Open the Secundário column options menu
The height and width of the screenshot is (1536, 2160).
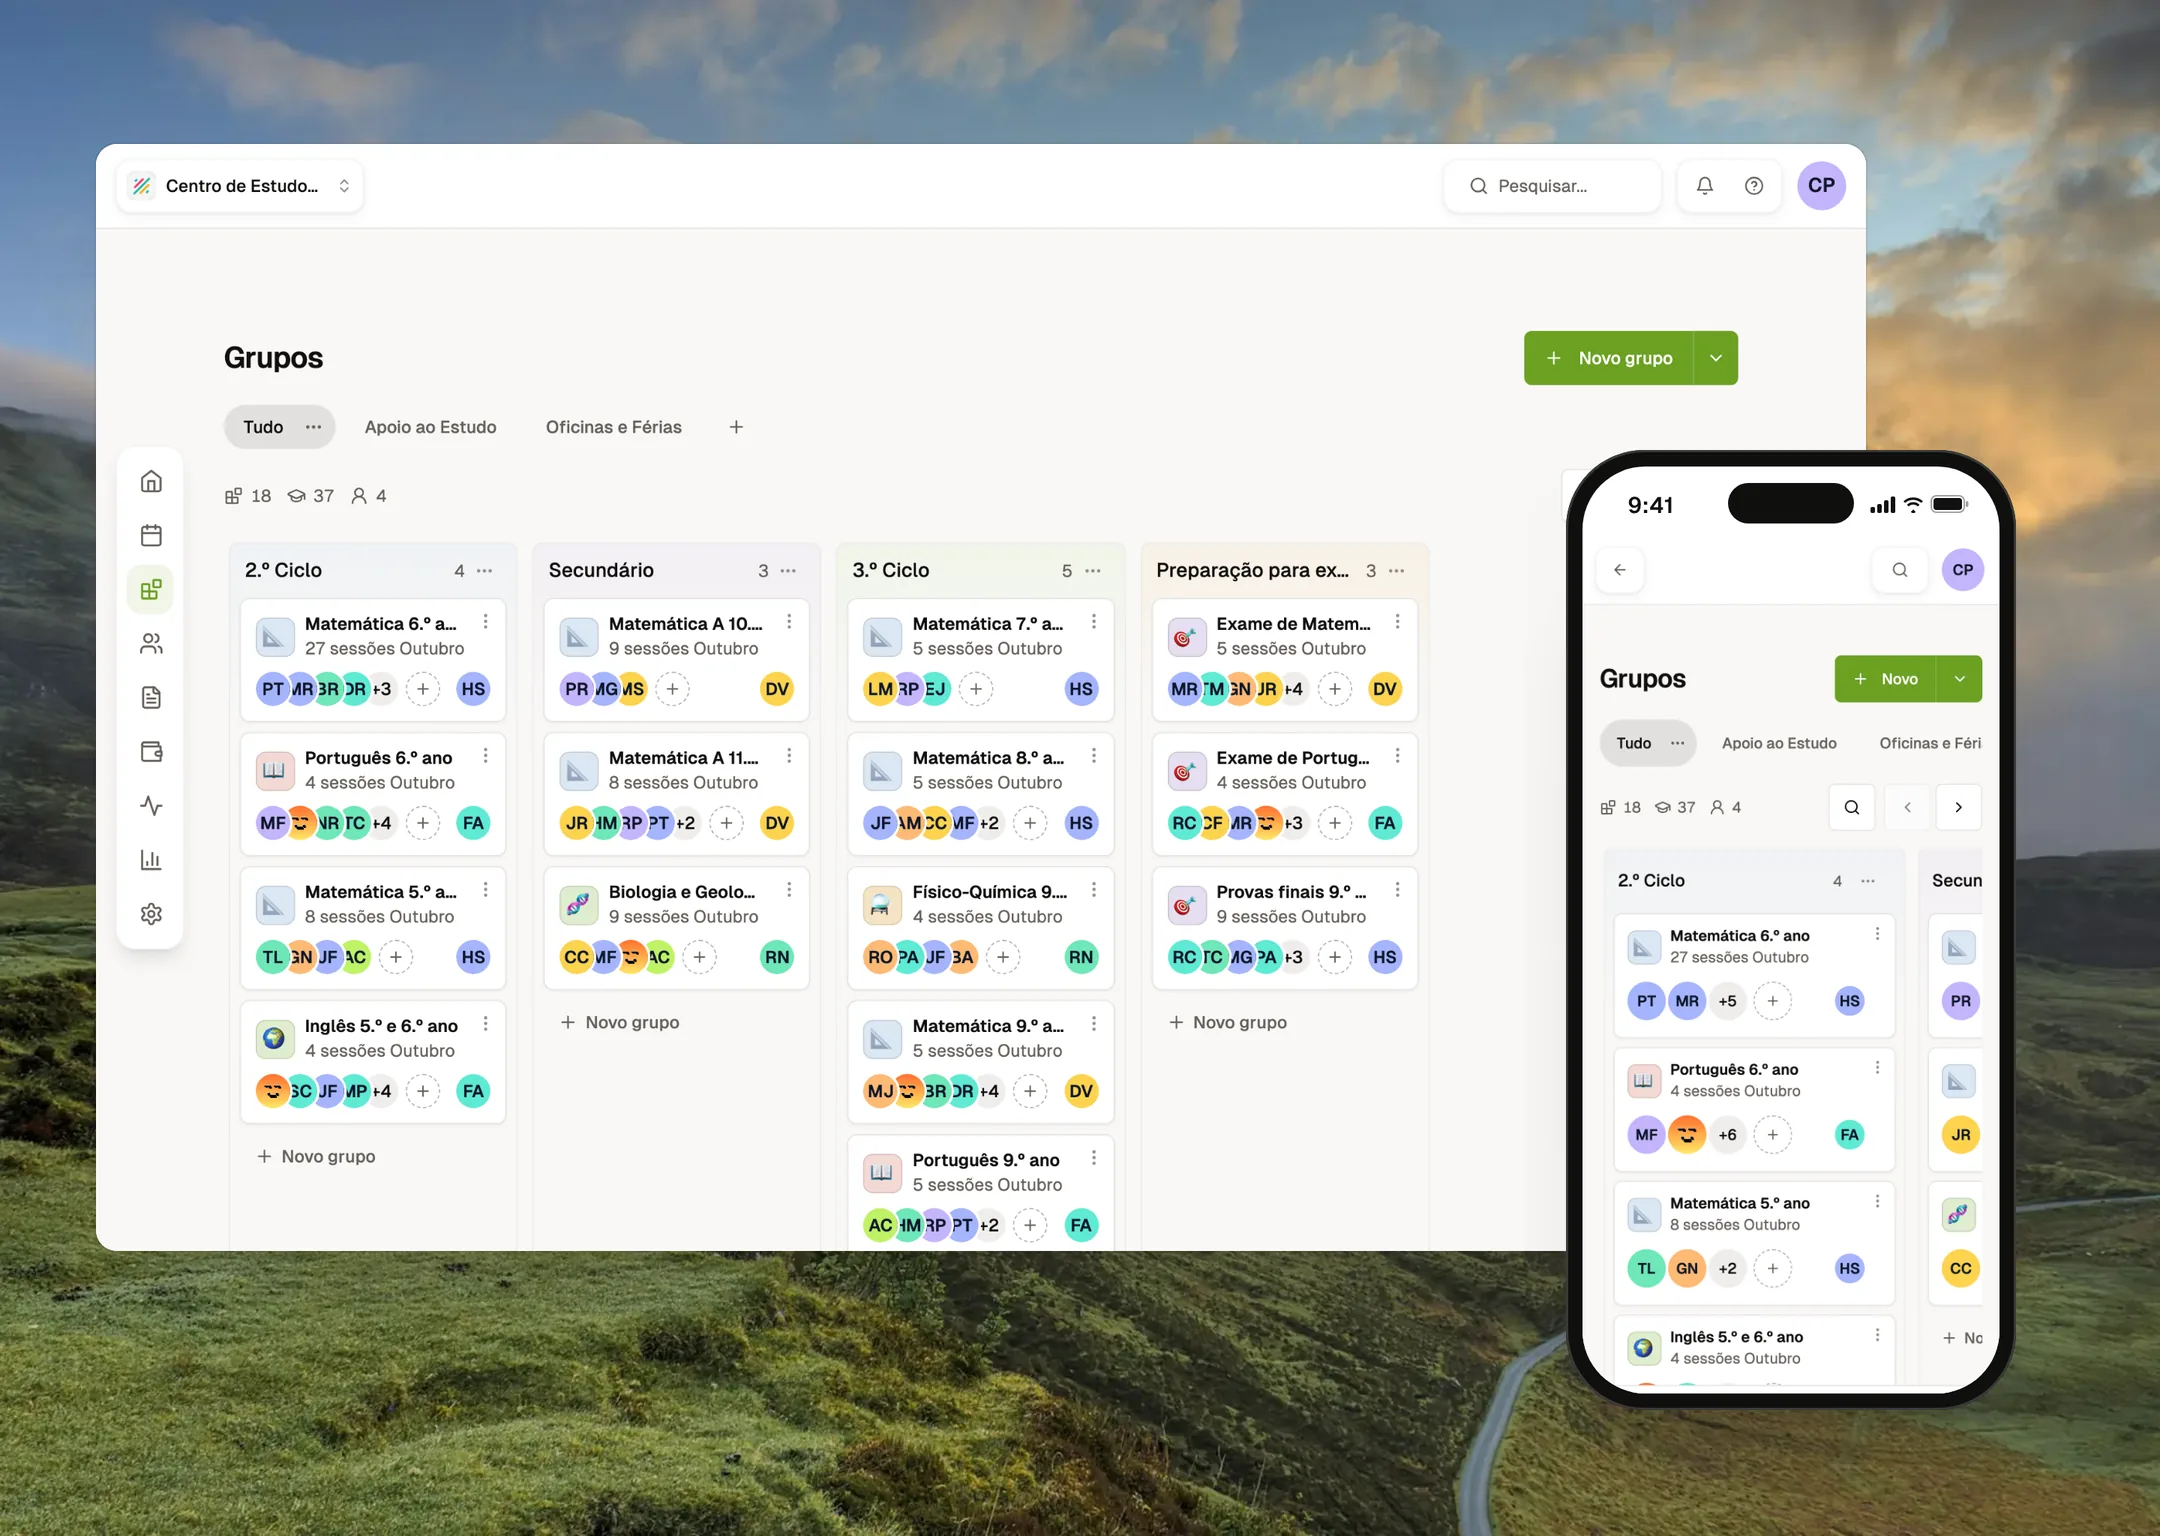point(788,570)
